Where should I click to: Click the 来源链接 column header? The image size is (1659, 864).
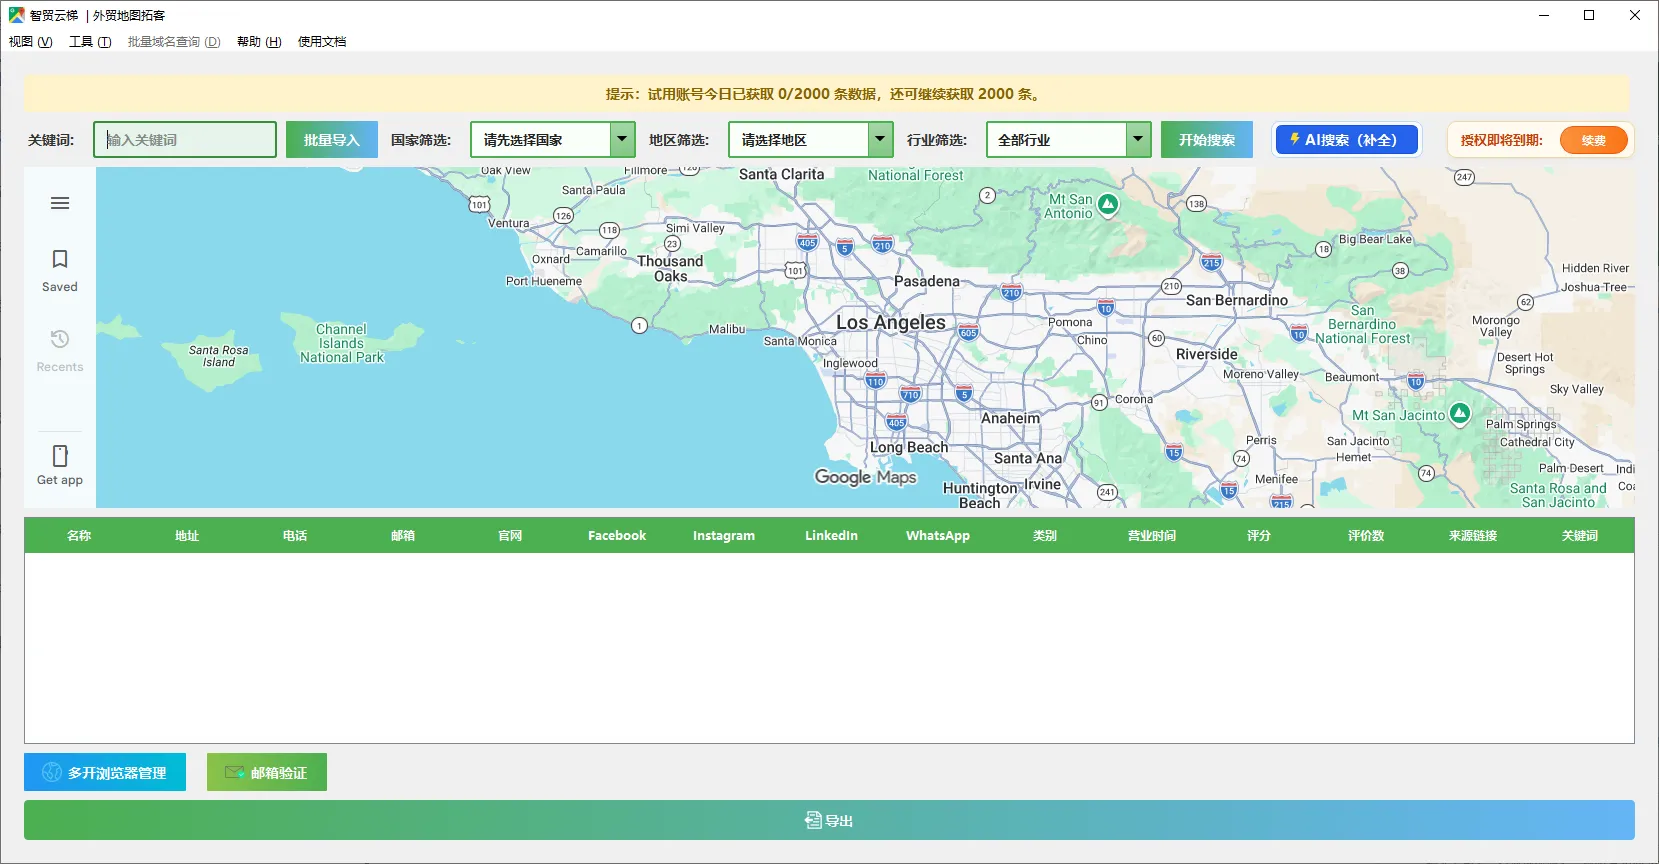tap(1473, 536)
